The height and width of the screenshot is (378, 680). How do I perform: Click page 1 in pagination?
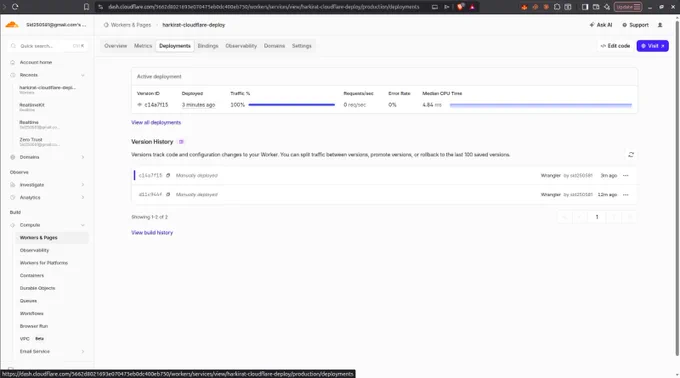pos(597,217)
